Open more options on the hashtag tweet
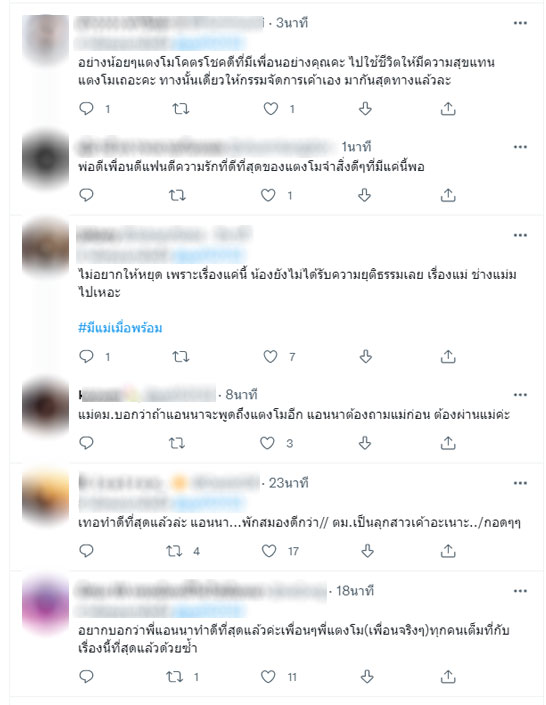Viewport: 546px width, 705px height. click(520, 235)
